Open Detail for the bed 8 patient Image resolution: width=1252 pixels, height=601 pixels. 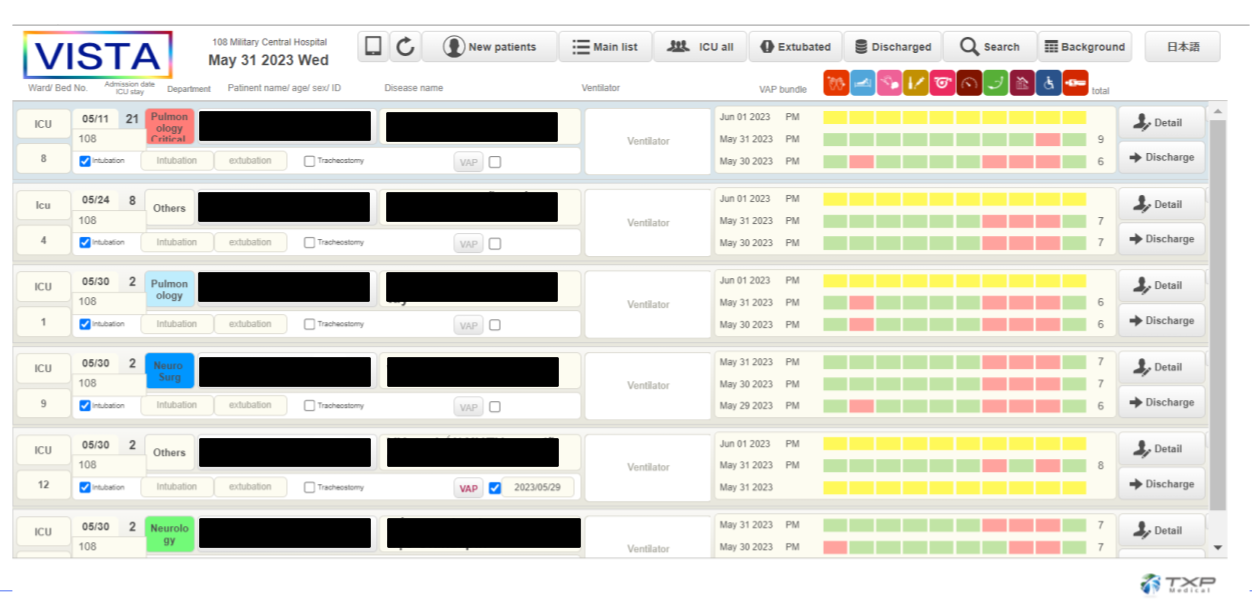point(1160,123)
